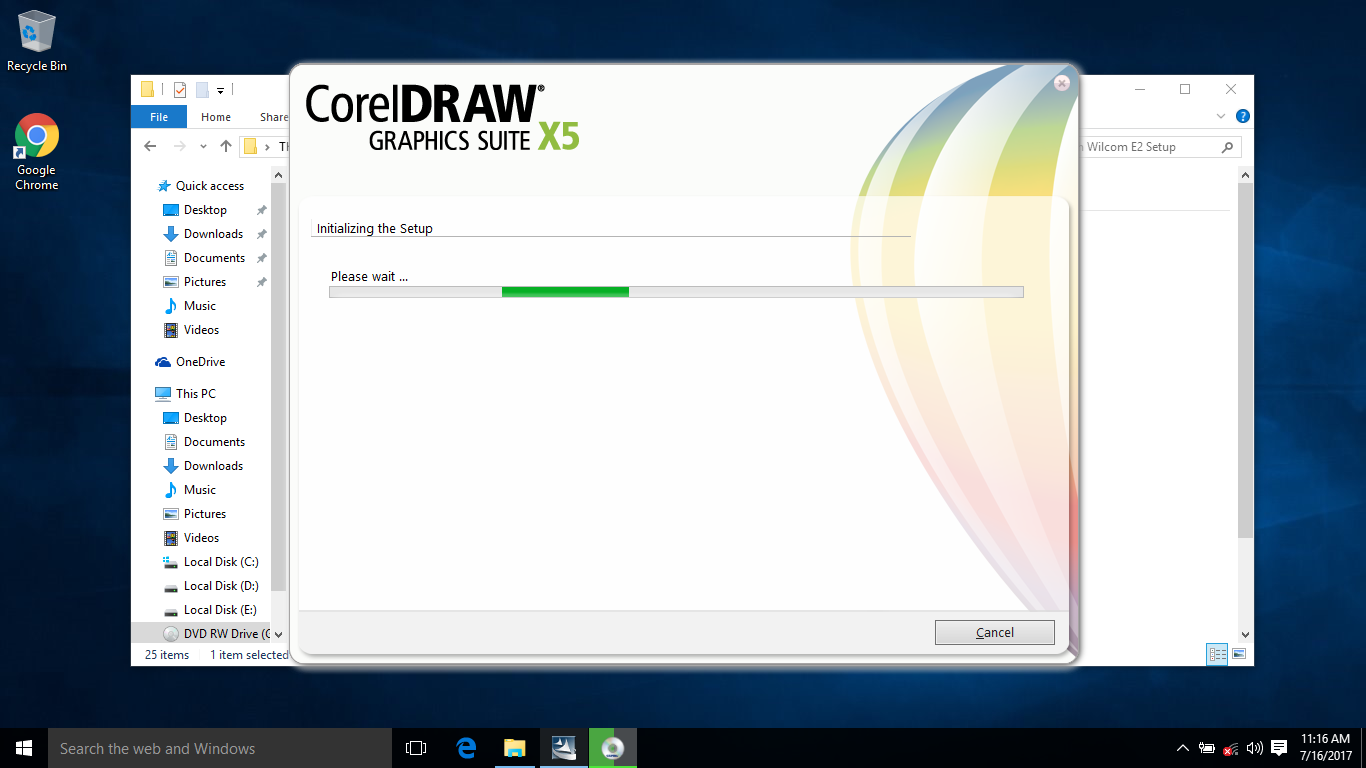Open Recycle Bin desktop icon
Viewport: 1366px width, 768px height.
(x=37, y=41)
